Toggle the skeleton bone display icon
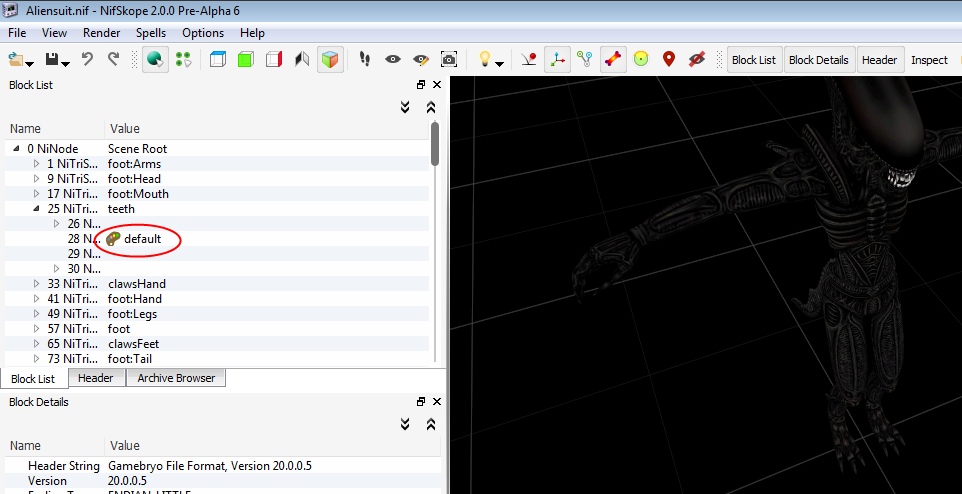Viewport: 962px width, 494px height. tap(613, 60)
